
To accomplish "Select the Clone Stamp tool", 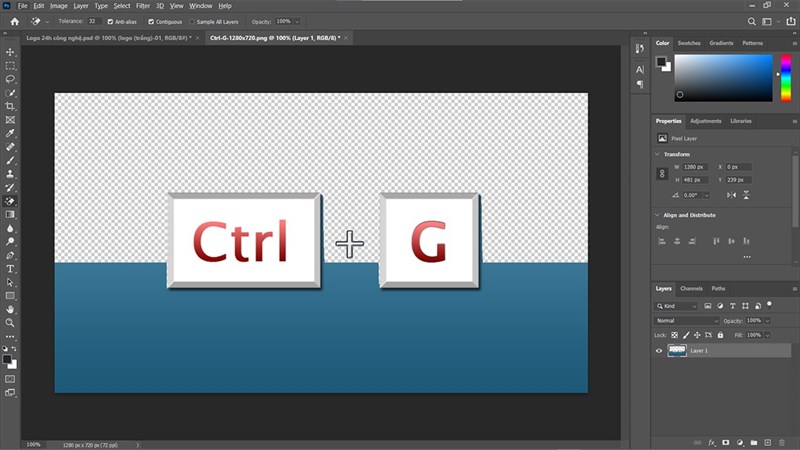I will tap(10, 174).
